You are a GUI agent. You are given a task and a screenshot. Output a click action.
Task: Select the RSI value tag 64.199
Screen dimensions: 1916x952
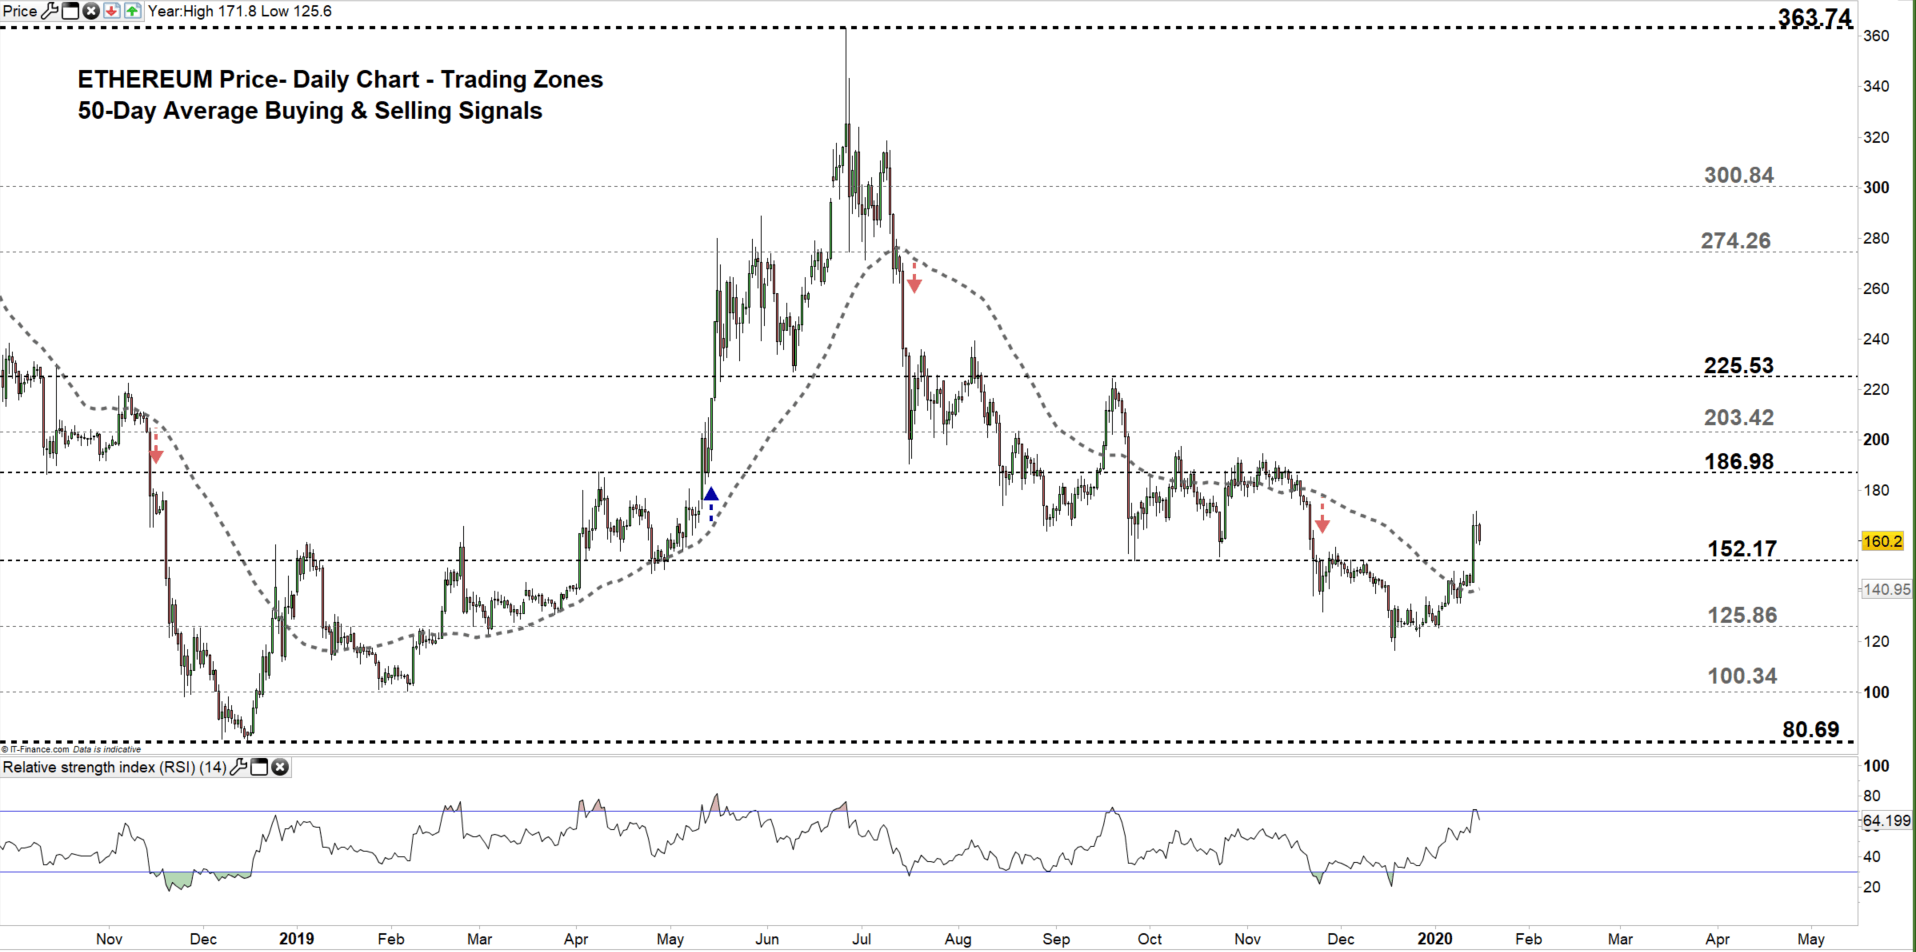(x=1886, y=820)
